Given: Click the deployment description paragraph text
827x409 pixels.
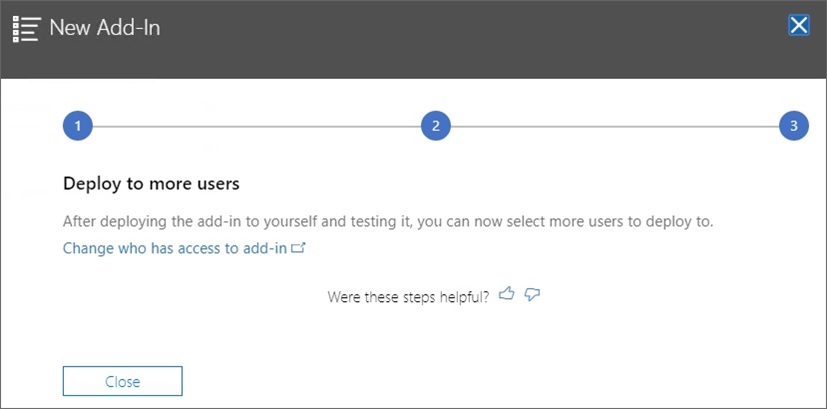Looking at the screenshot, I should [387, 221].
